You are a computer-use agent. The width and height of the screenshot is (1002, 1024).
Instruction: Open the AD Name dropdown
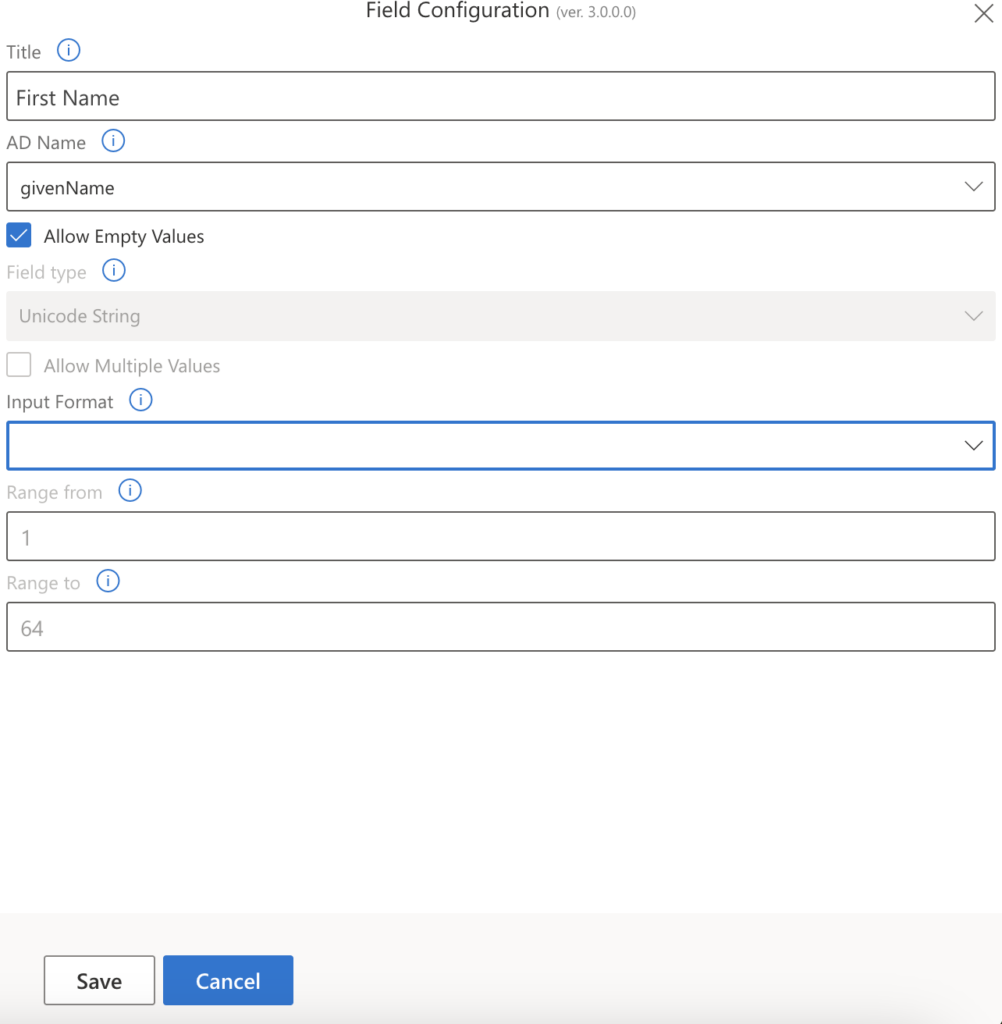[973, 186]
